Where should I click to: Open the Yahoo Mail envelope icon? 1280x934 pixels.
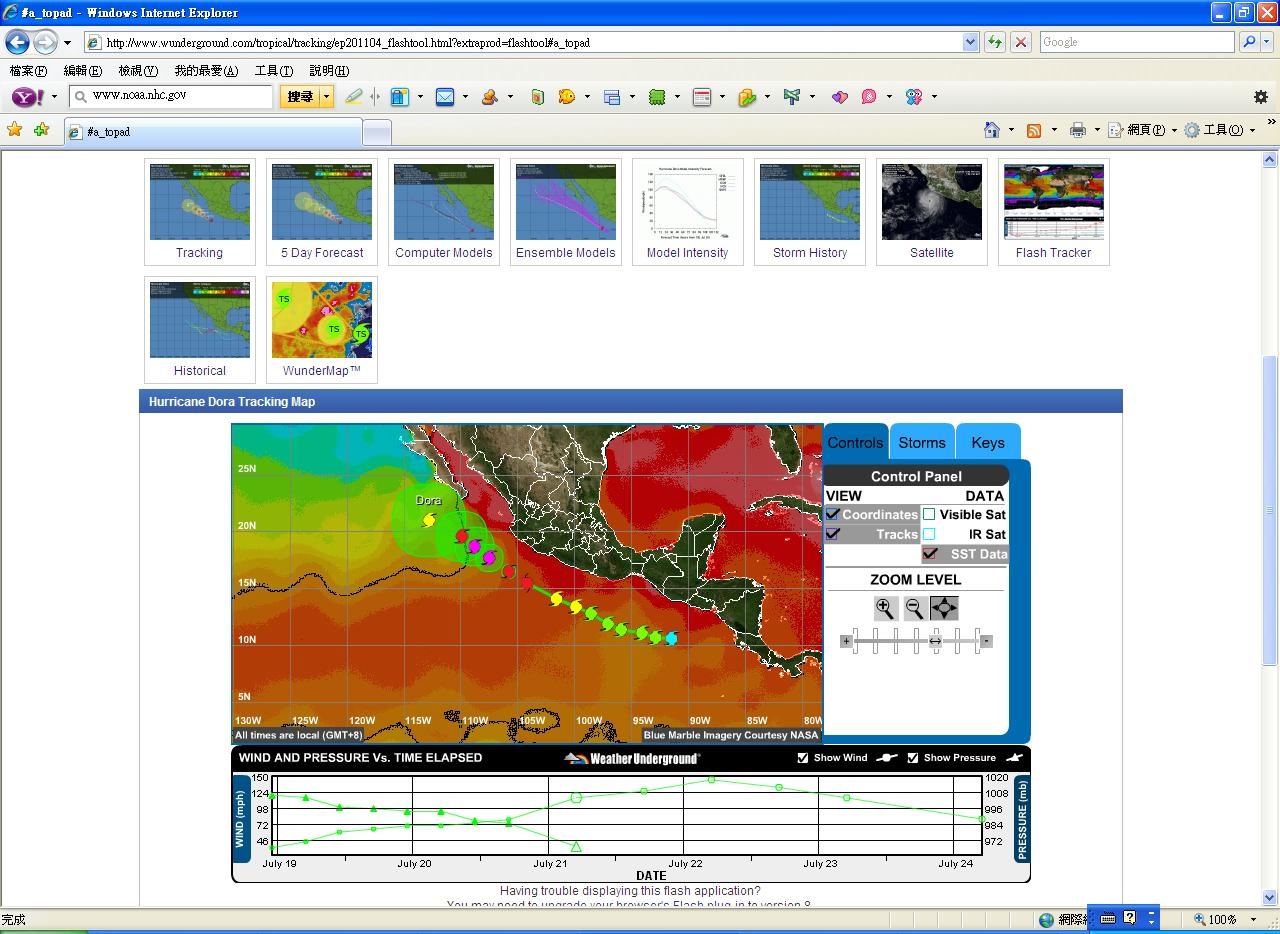click(445, 97)
